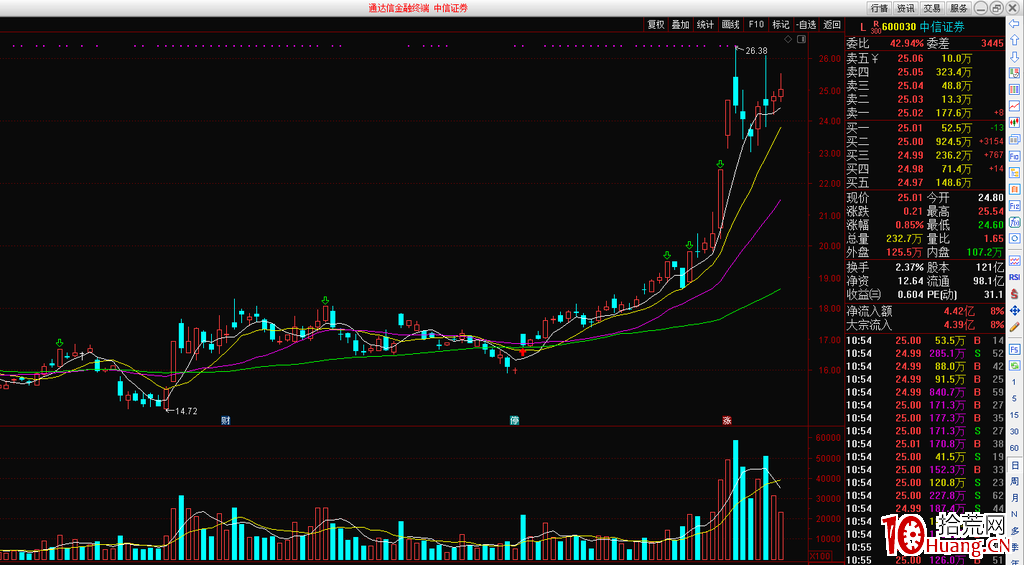Switch to daily 日 period

[x=1014, y=464]
